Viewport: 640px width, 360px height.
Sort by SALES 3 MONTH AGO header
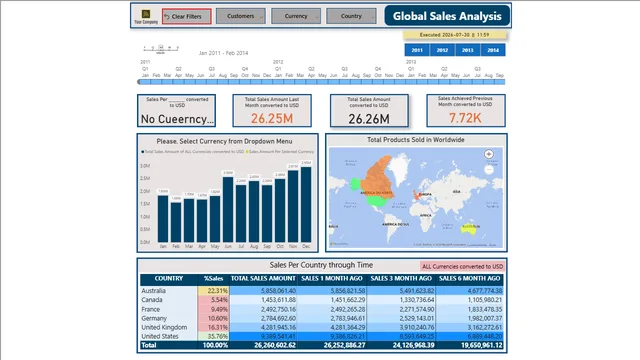point(401,279)
